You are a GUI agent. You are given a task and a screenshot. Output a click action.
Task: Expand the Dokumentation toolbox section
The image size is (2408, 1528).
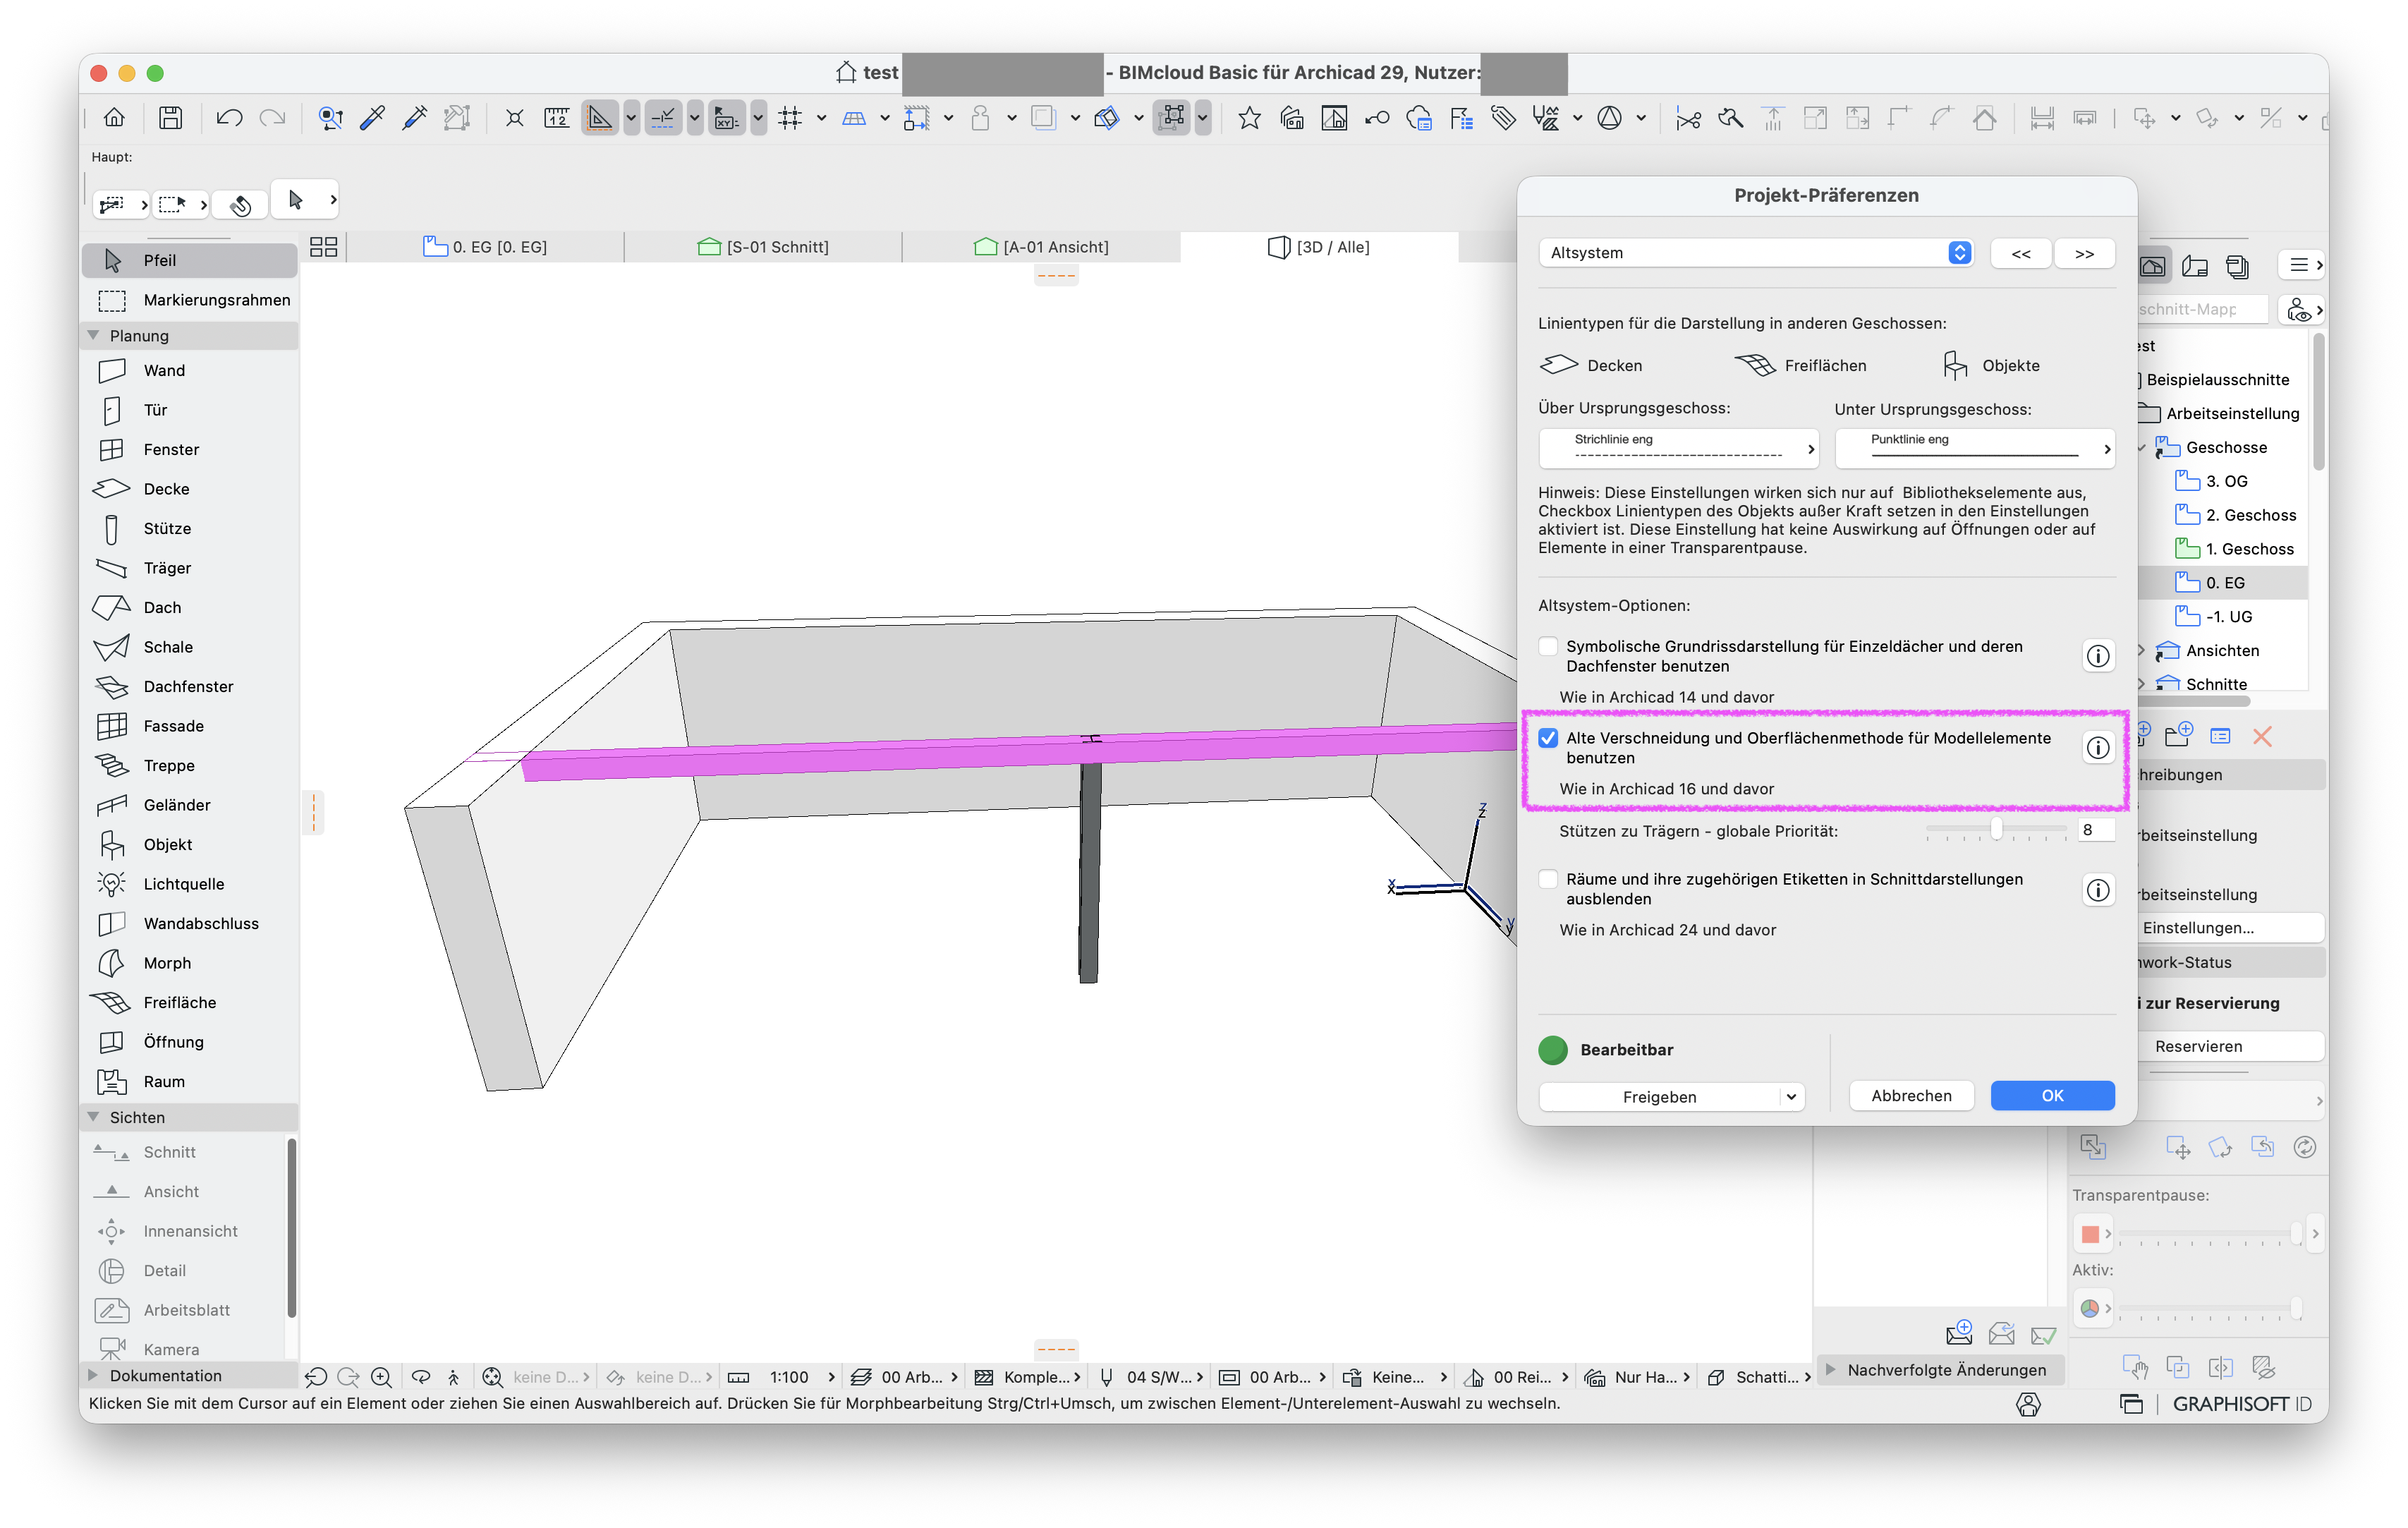click(93, 1375)
